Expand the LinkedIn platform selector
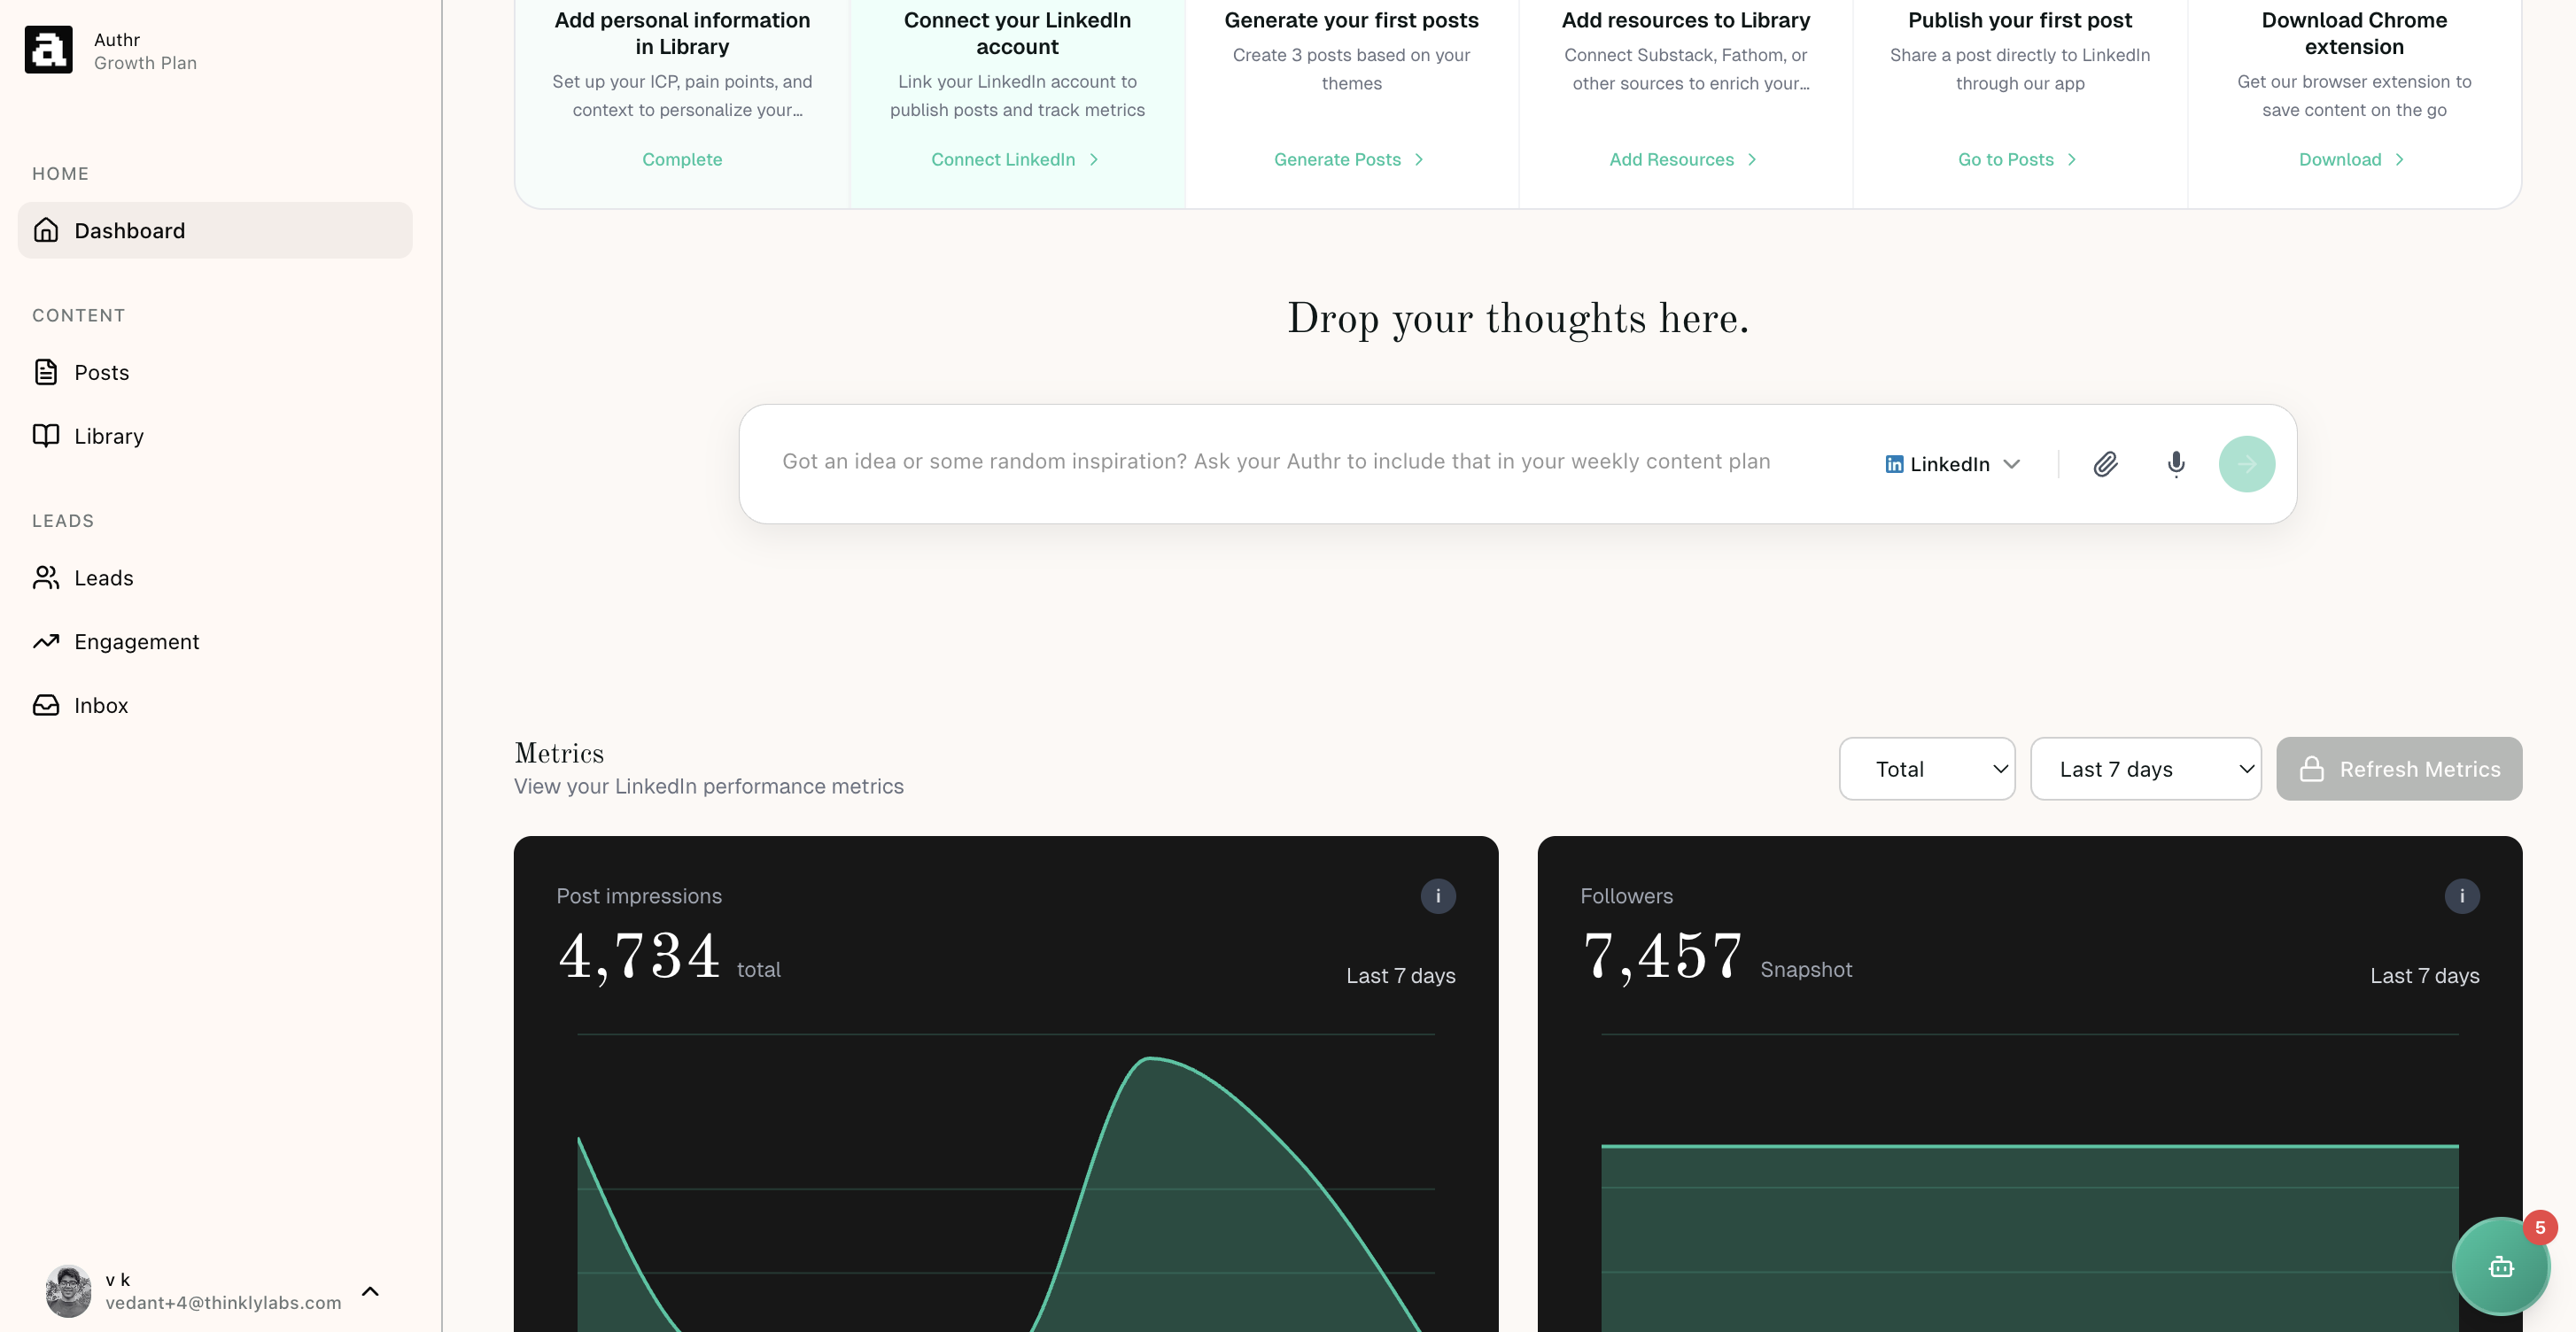Screen dimensions: 2576x1332 (1951, 463)
